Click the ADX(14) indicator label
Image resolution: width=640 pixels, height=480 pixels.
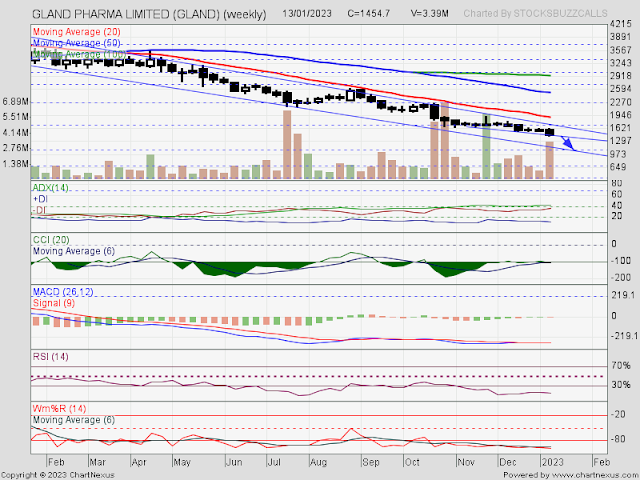pyautogui.click(x=50, y=188)
